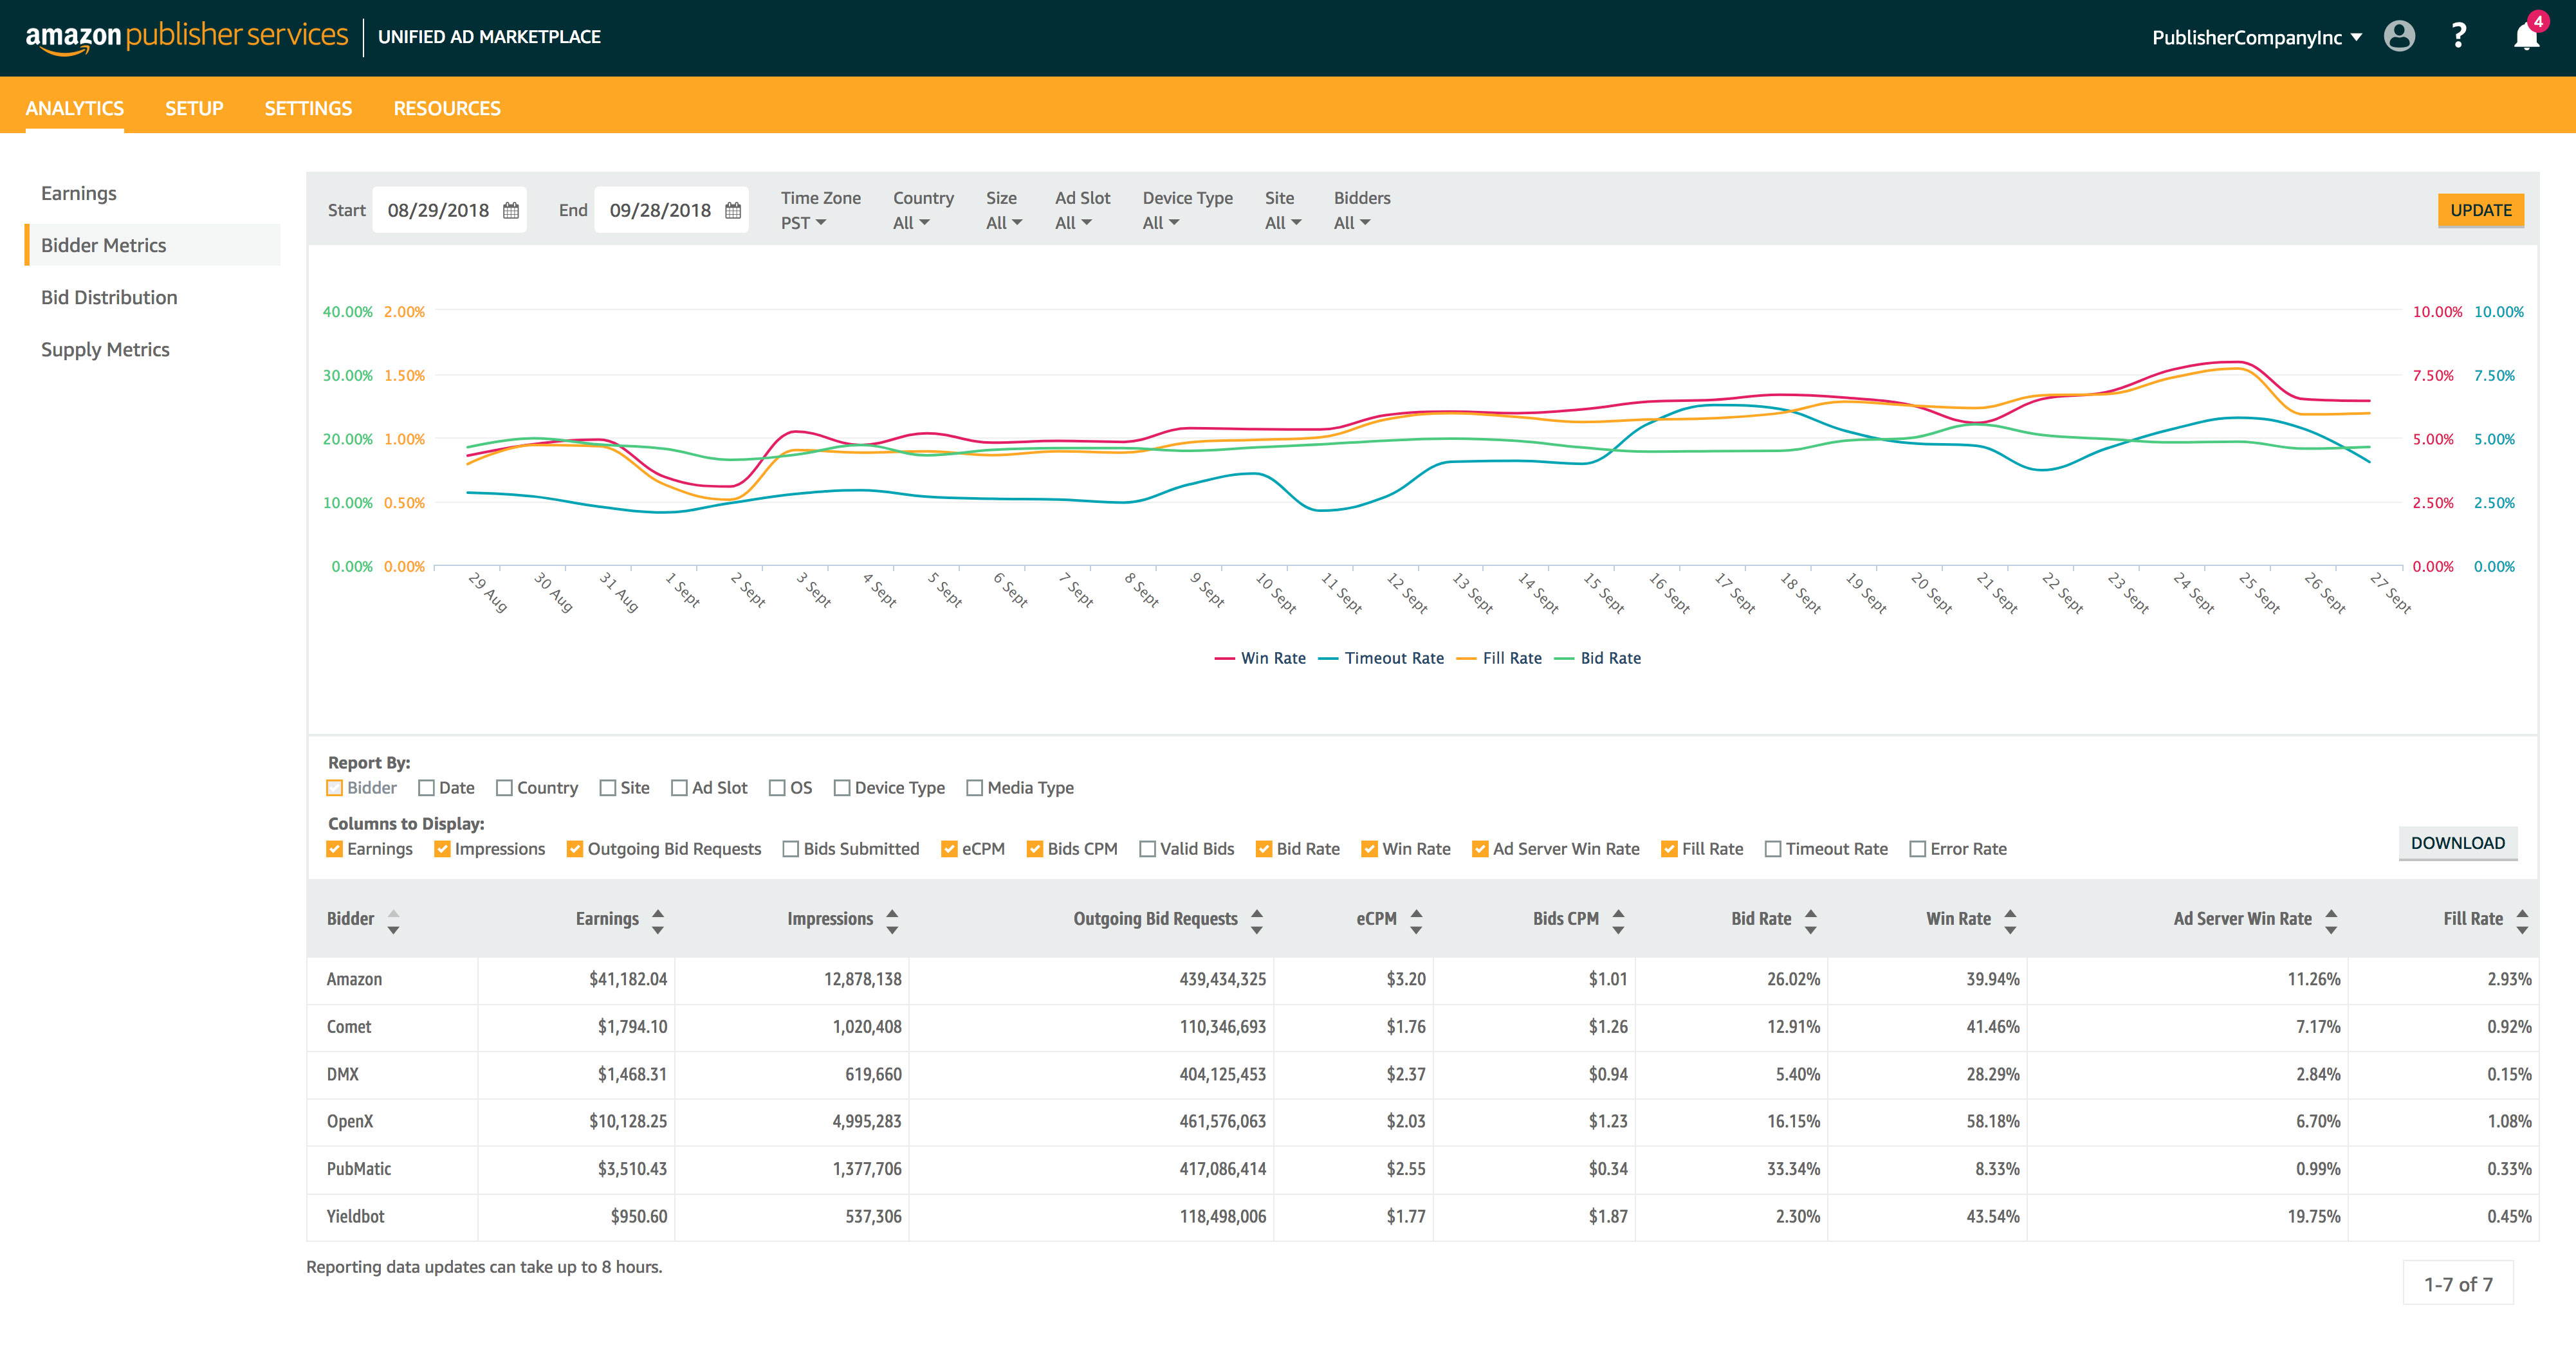
Task: Open the Device Type filter dropdown
Action: tap(1161, 223)
